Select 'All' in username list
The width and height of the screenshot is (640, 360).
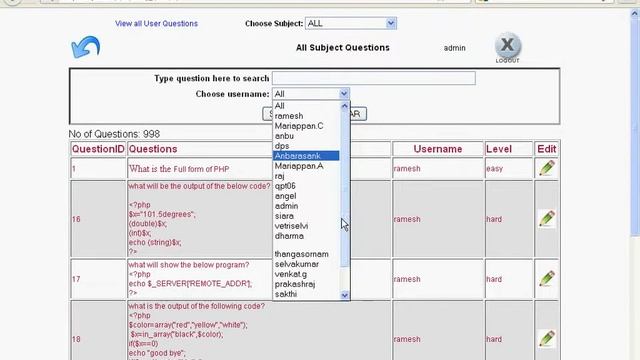click(x=306, y=106)
